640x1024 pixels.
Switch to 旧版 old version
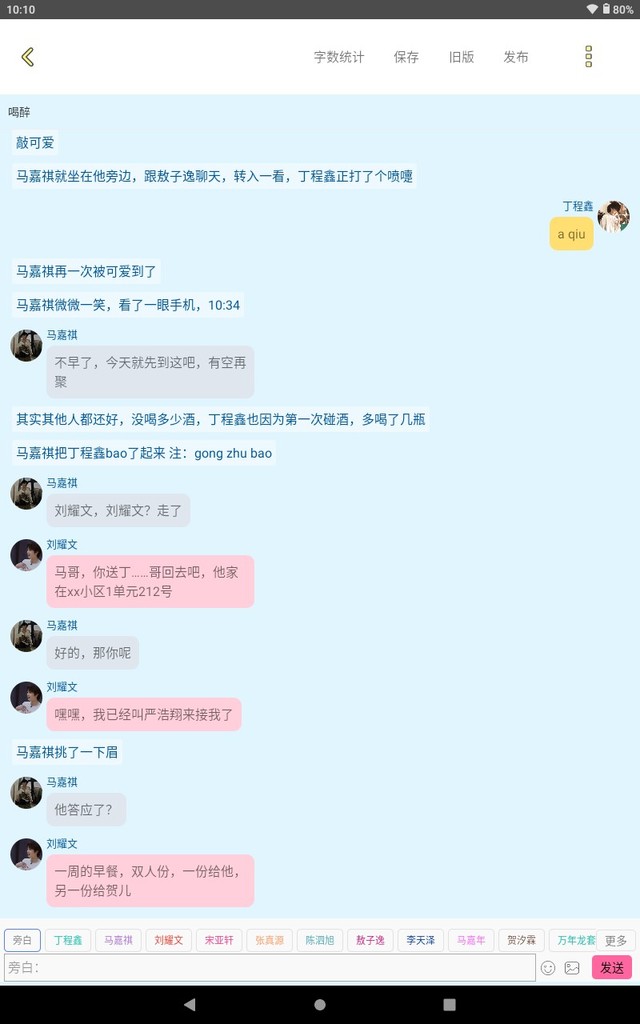pos(461,57)
